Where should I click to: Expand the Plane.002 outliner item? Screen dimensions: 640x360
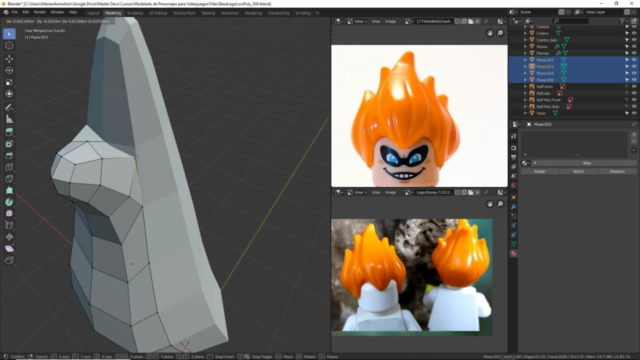(525, 60)
